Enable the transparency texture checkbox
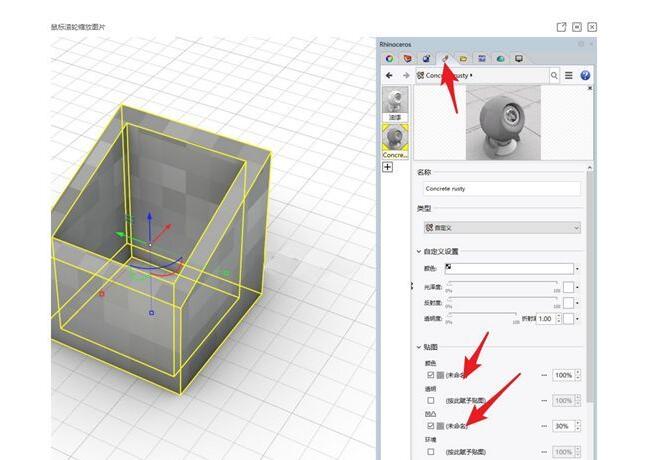The image size is (648, 460). [431, 400]
